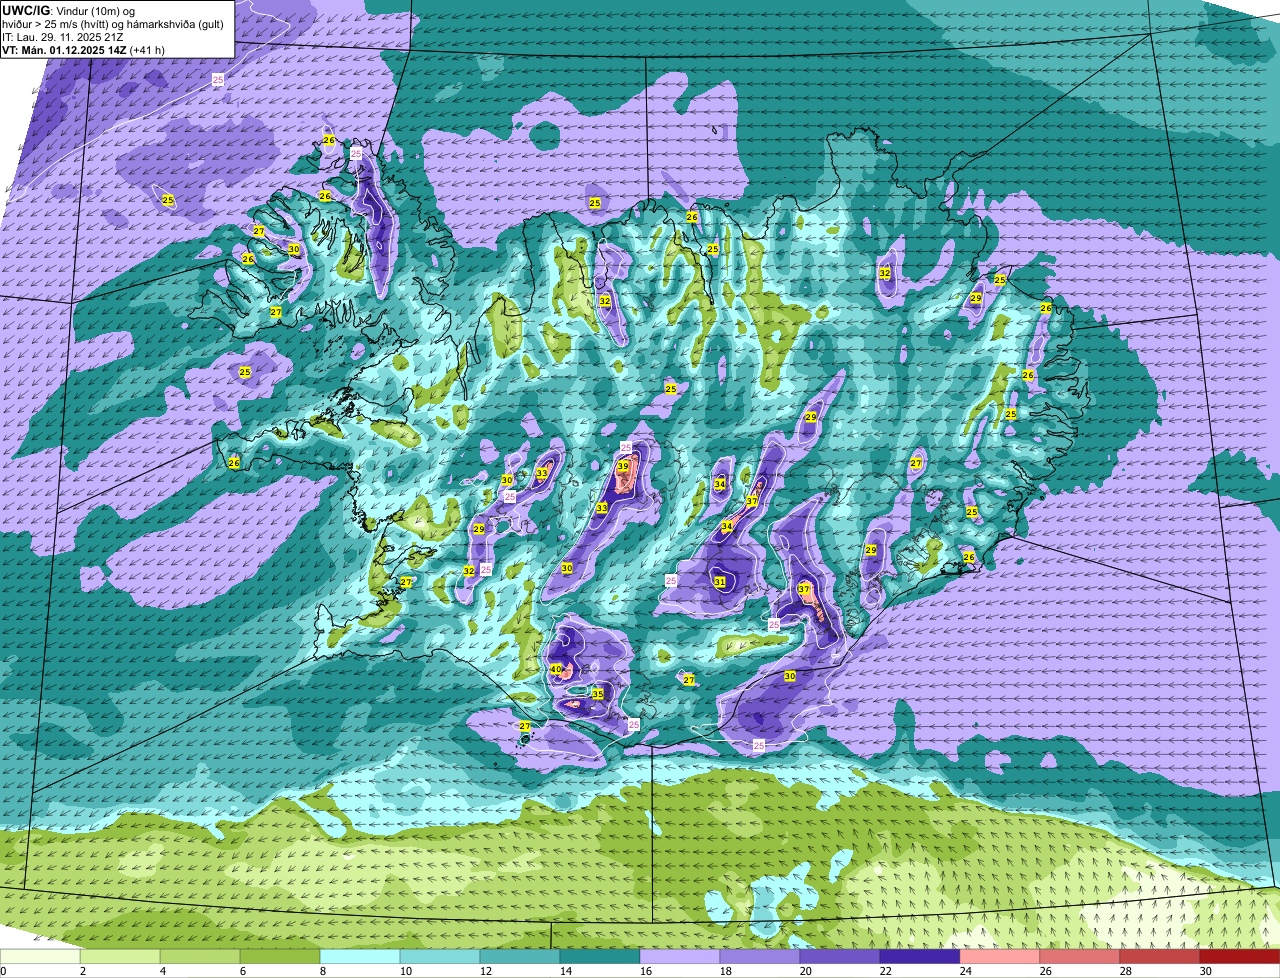The height and width of the screenshot is (978, 1280).
Task: Select the 22–24 m/s legend color swatch
Action: click(920, 957)
